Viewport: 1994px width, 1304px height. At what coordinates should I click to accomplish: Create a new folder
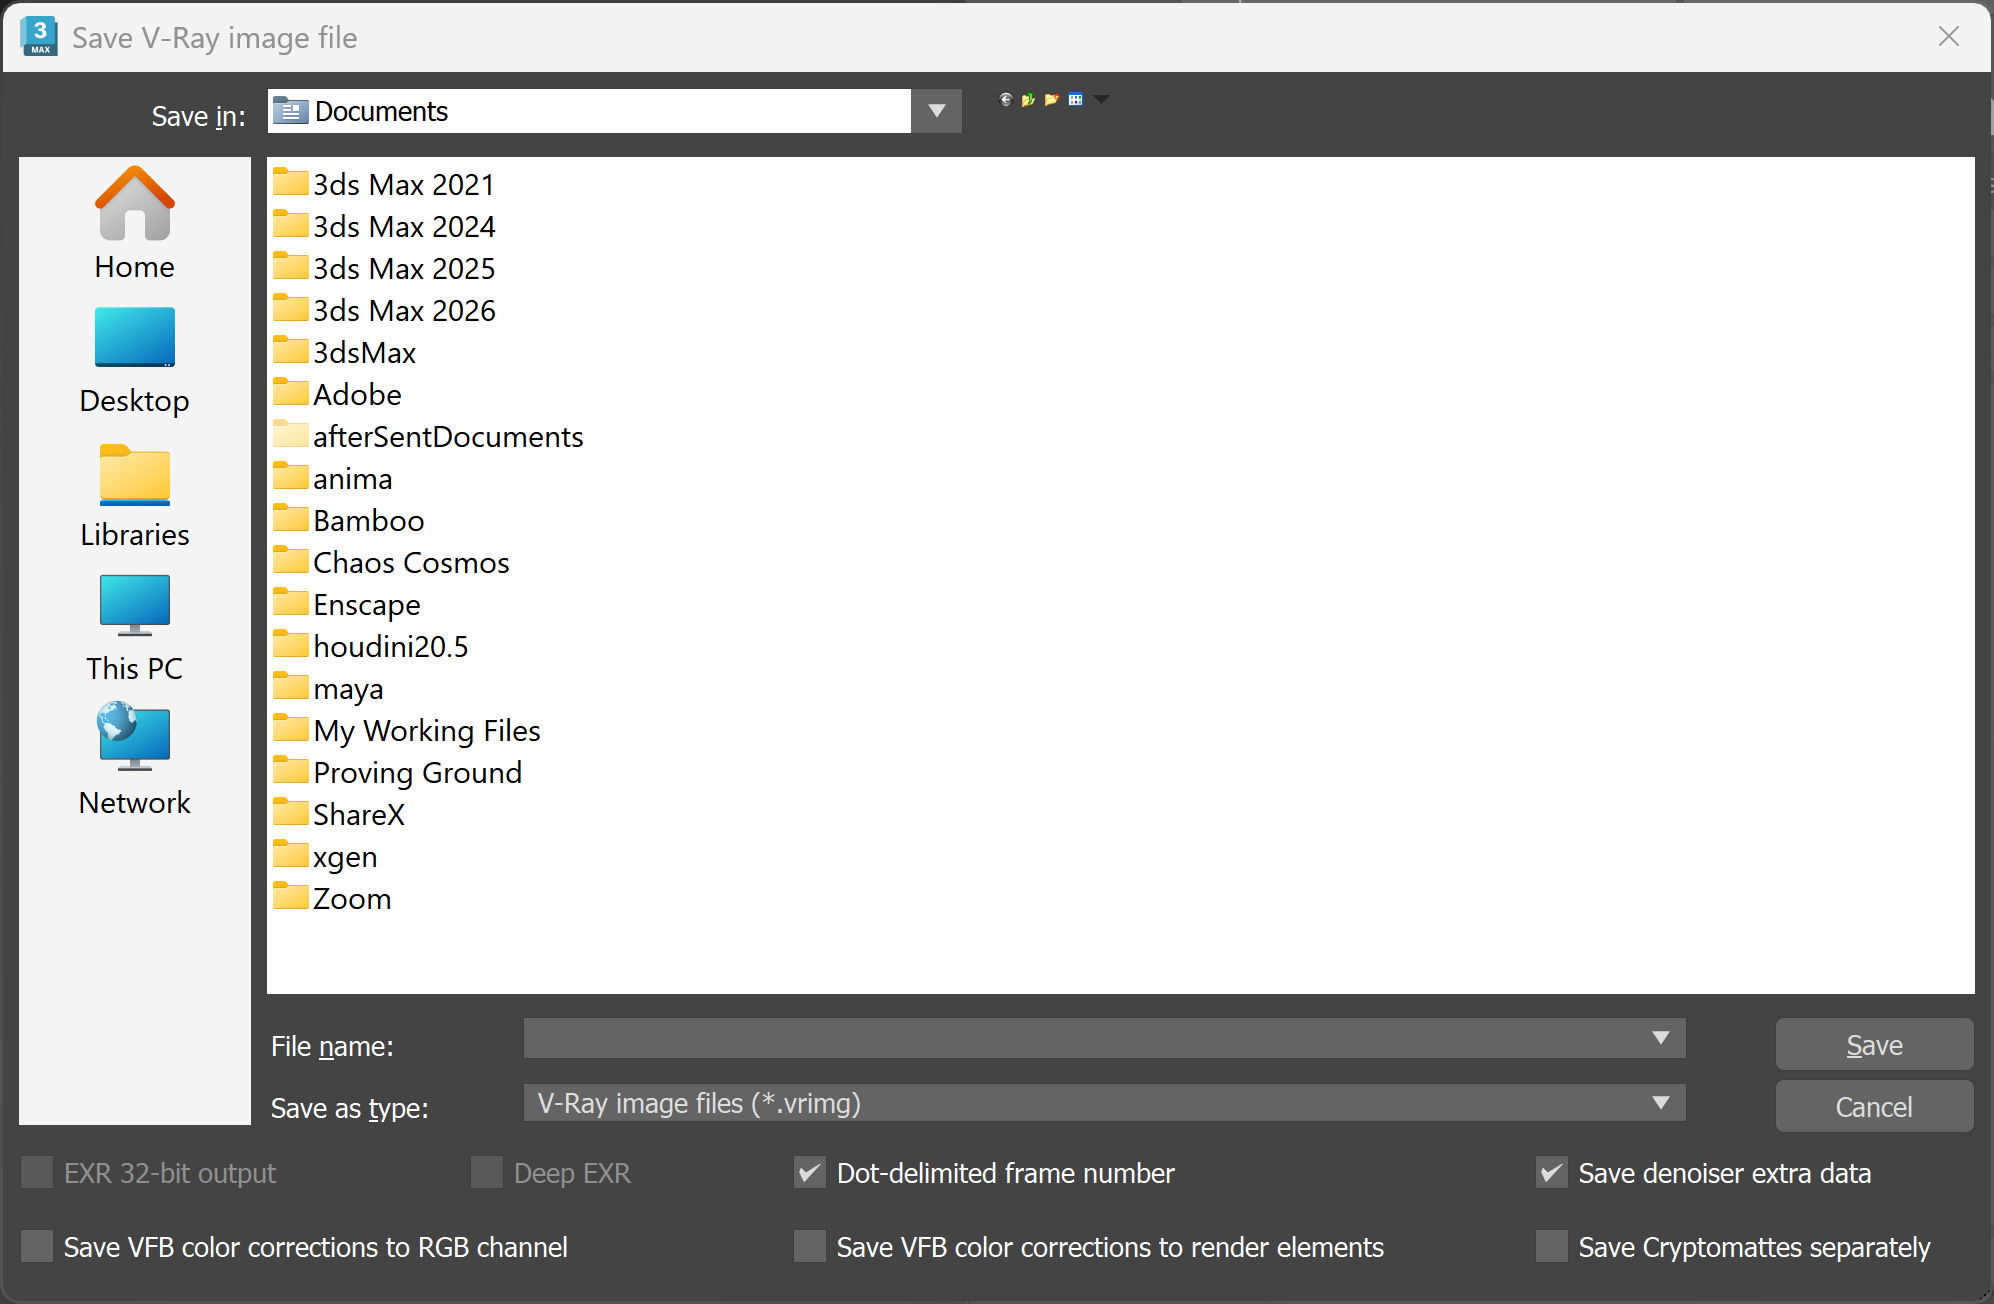1051,99
